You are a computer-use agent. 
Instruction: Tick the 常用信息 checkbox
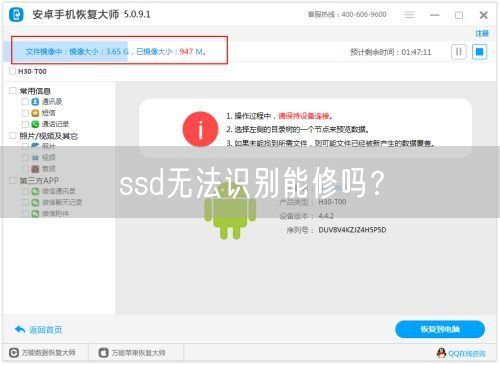pos(13,91)
